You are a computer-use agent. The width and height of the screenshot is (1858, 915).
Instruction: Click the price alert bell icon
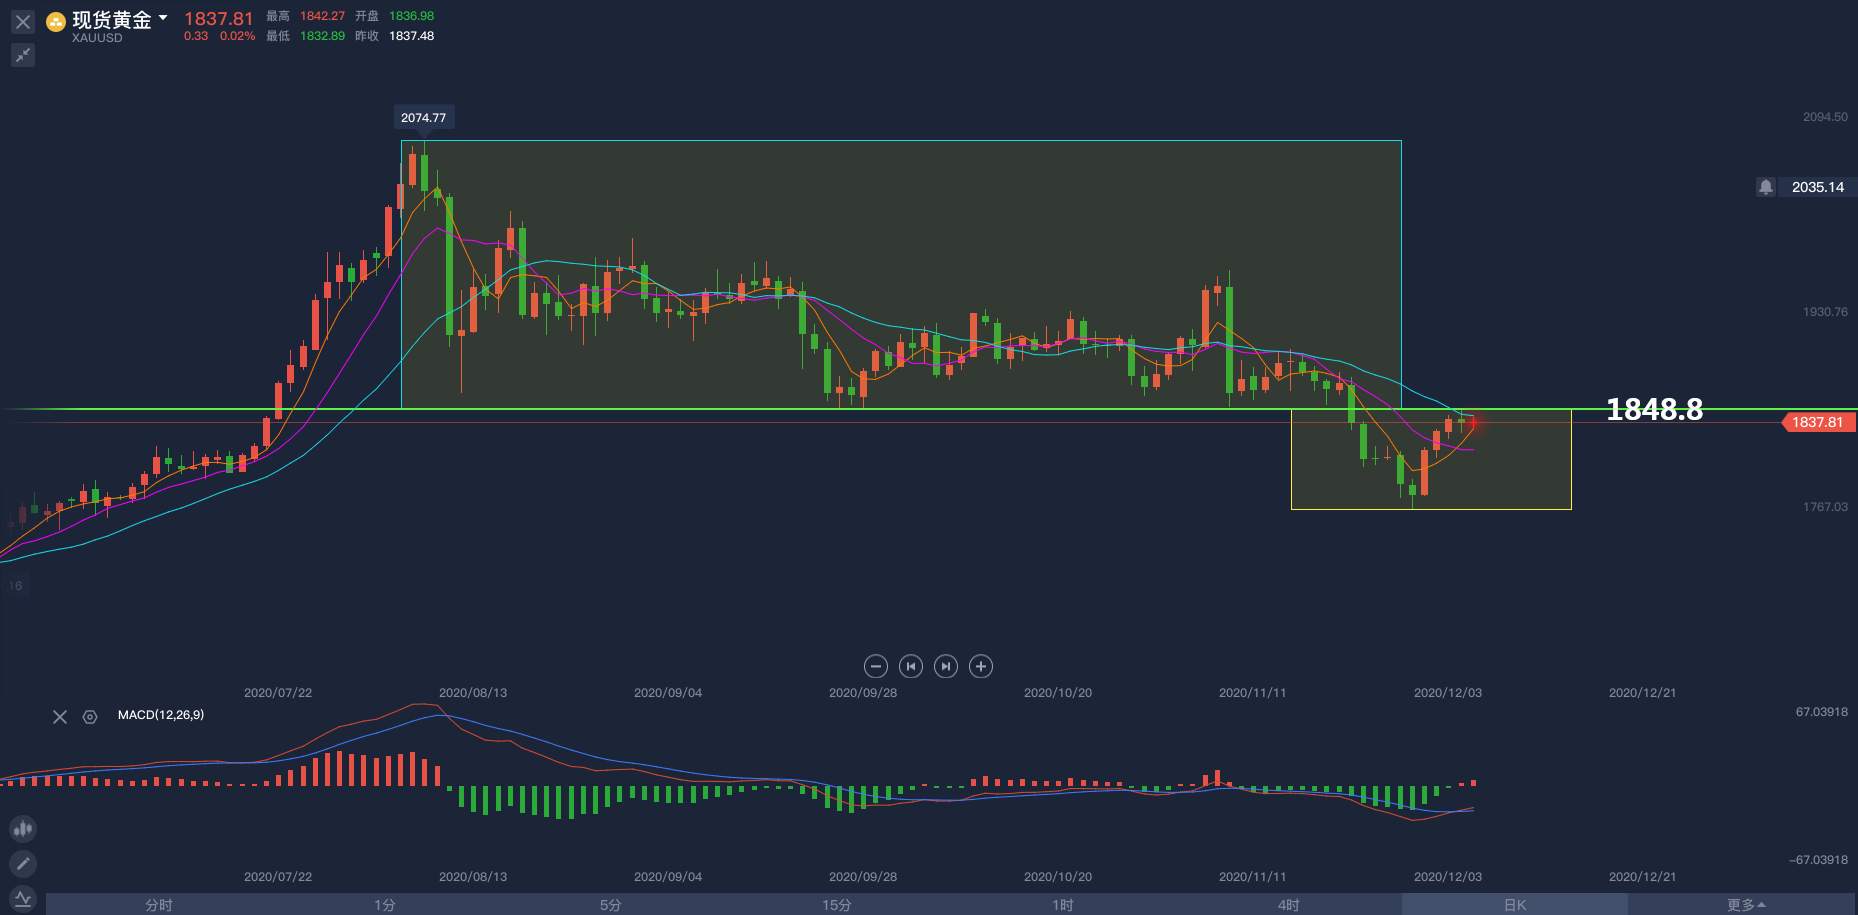[x=1766, y=187]
